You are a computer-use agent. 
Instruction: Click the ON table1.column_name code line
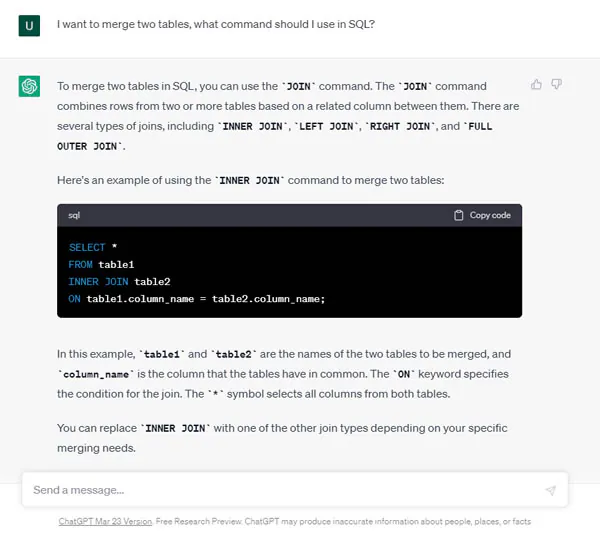click(197, 298)
